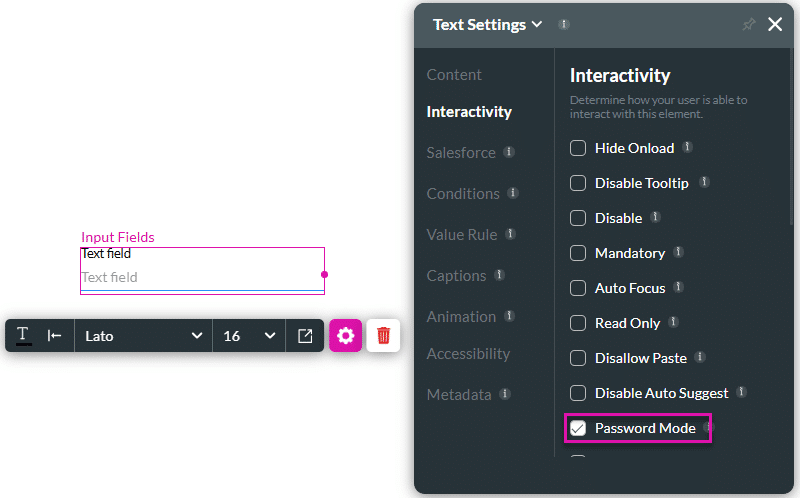Click the info icon beside Password Mode

point(708,428)
